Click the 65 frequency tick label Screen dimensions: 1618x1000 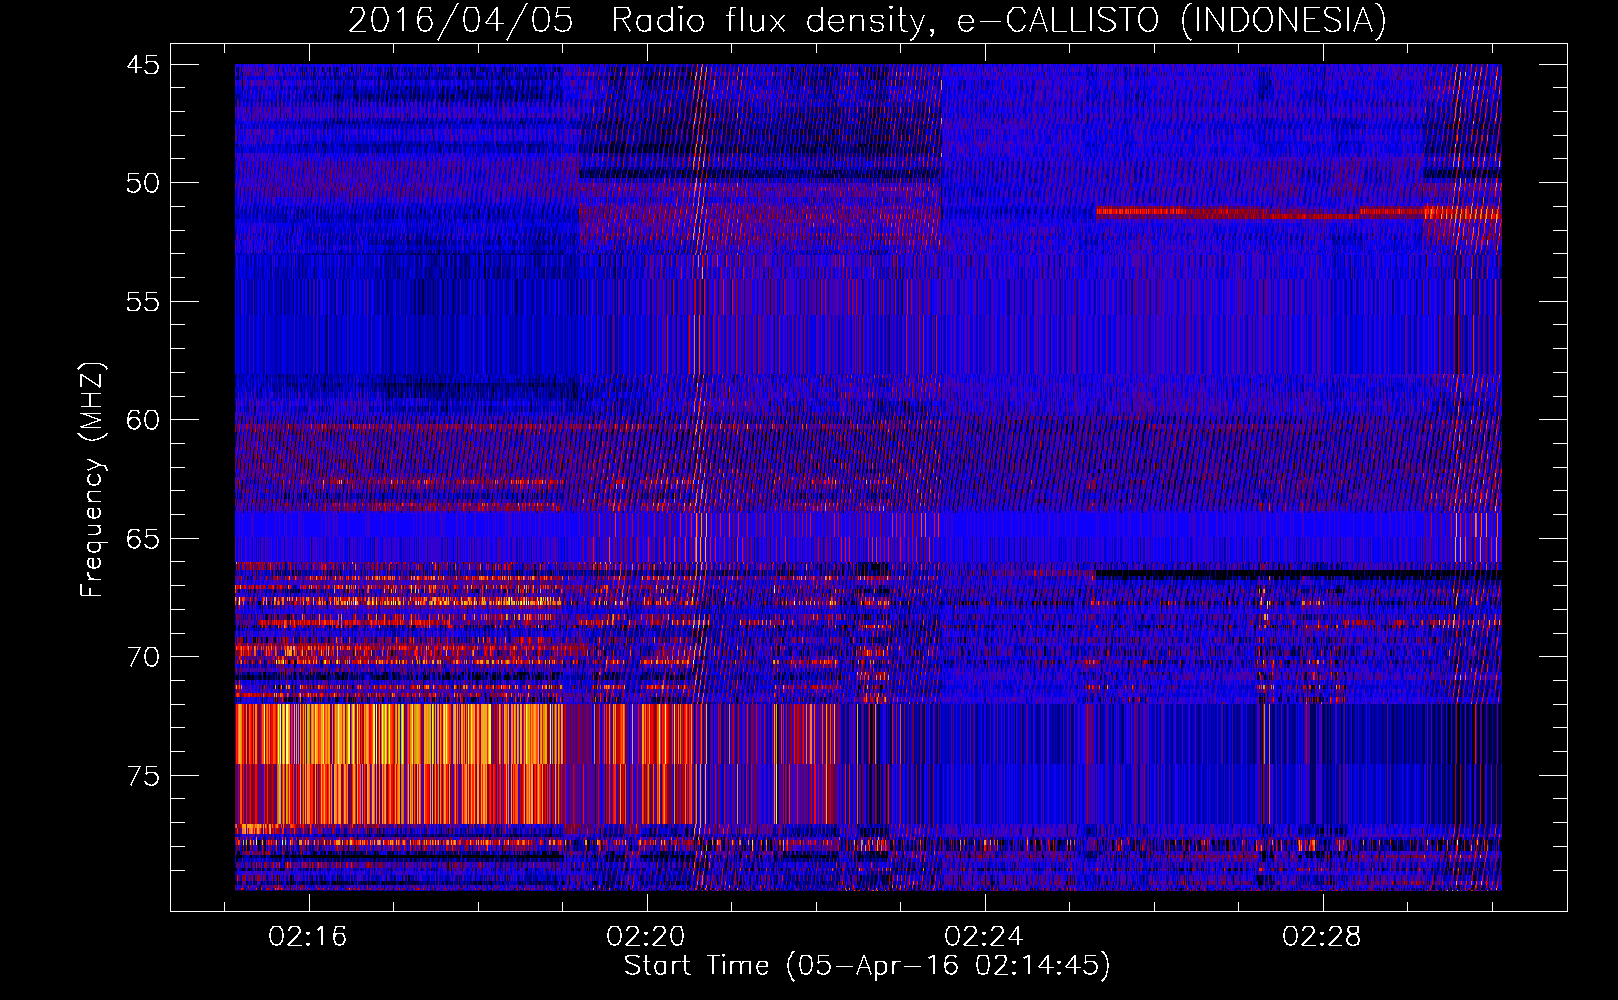(143, 539)
